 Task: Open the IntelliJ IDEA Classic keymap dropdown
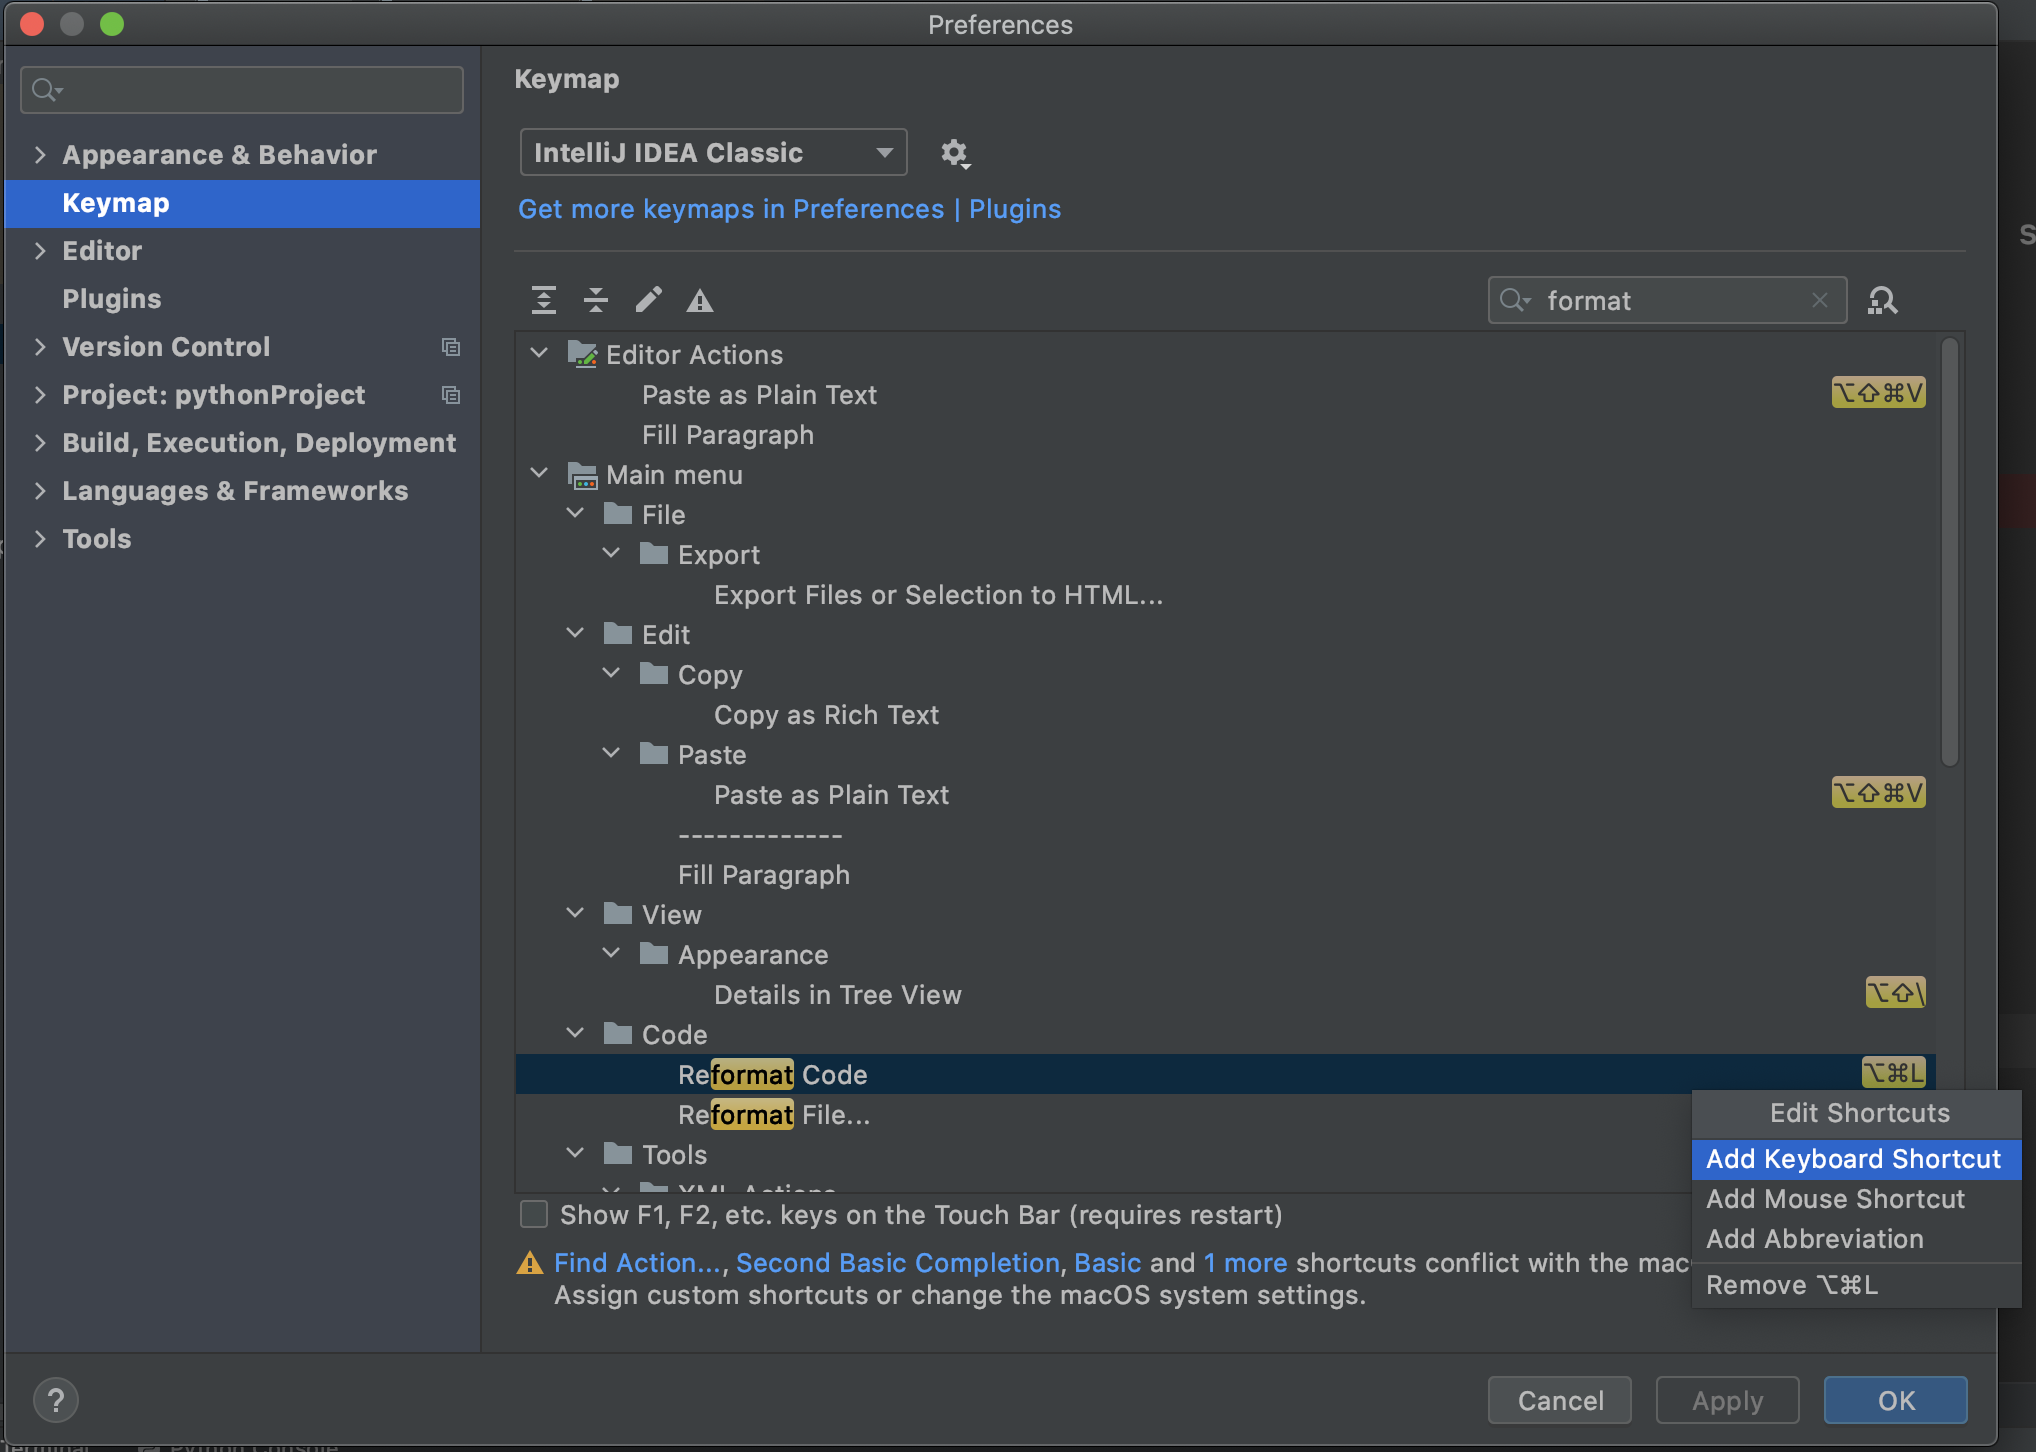[713, 152]
